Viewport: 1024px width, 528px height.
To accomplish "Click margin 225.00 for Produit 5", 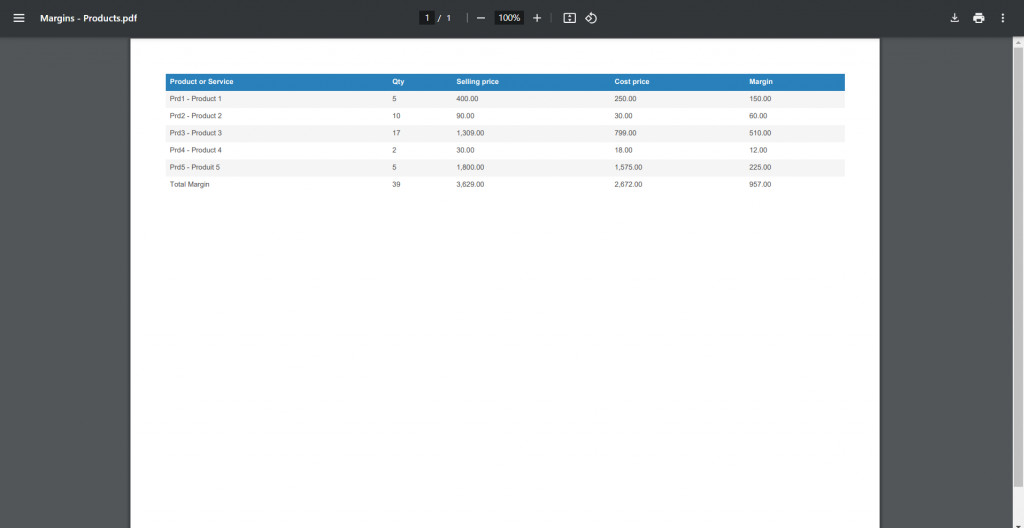I will 760,167.
